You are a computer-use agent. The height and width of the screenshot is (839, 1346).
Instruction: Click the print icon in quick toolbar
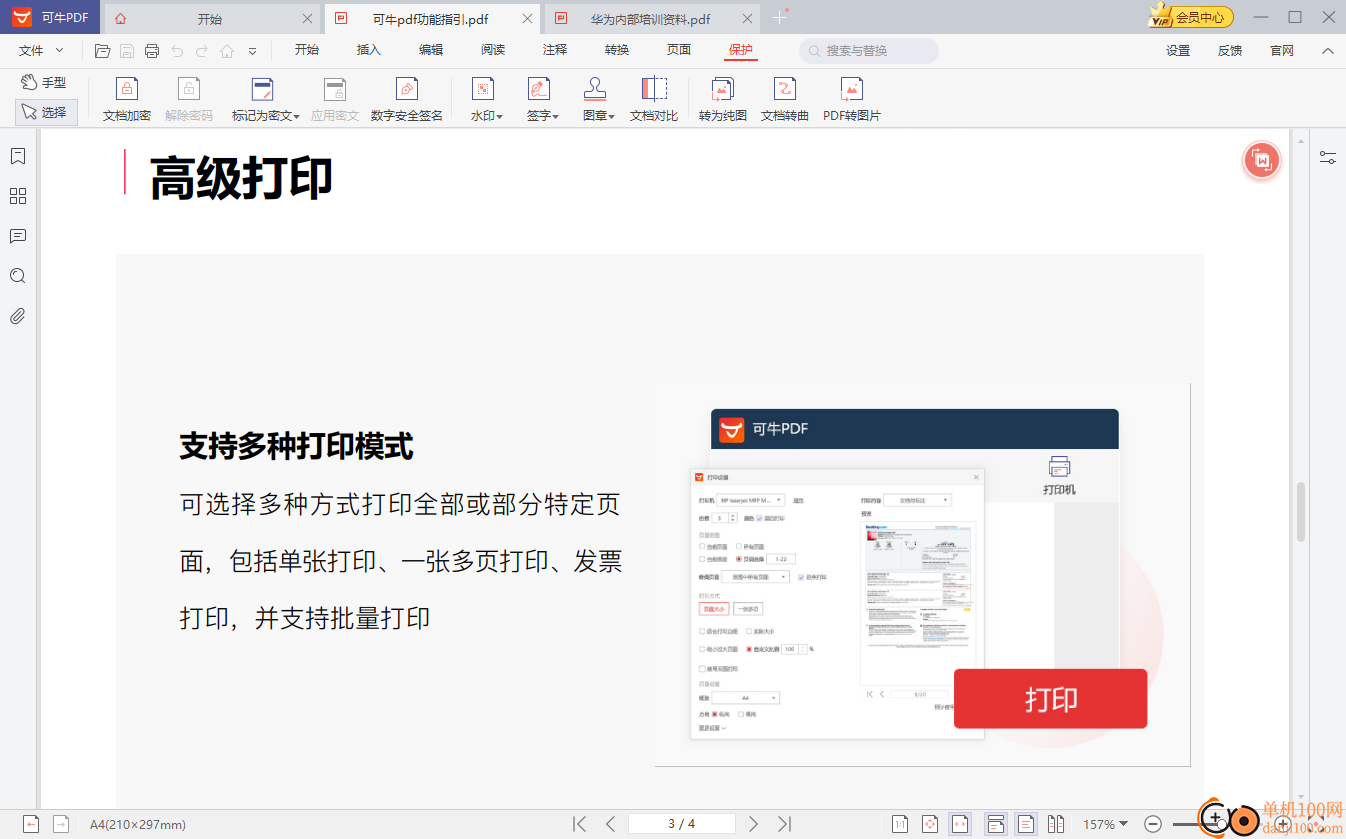pos(152,51)
